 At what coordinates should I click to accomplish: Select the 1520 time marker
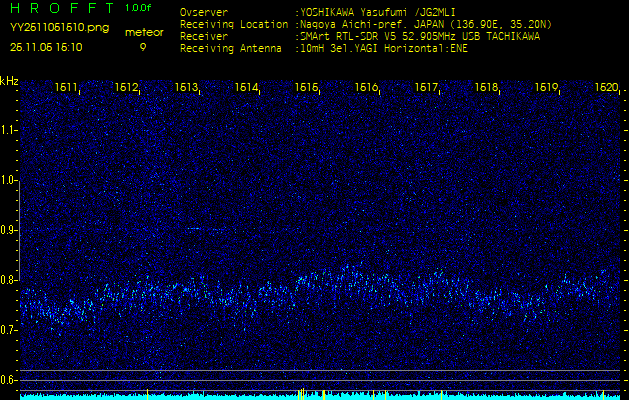click(606, 88)
